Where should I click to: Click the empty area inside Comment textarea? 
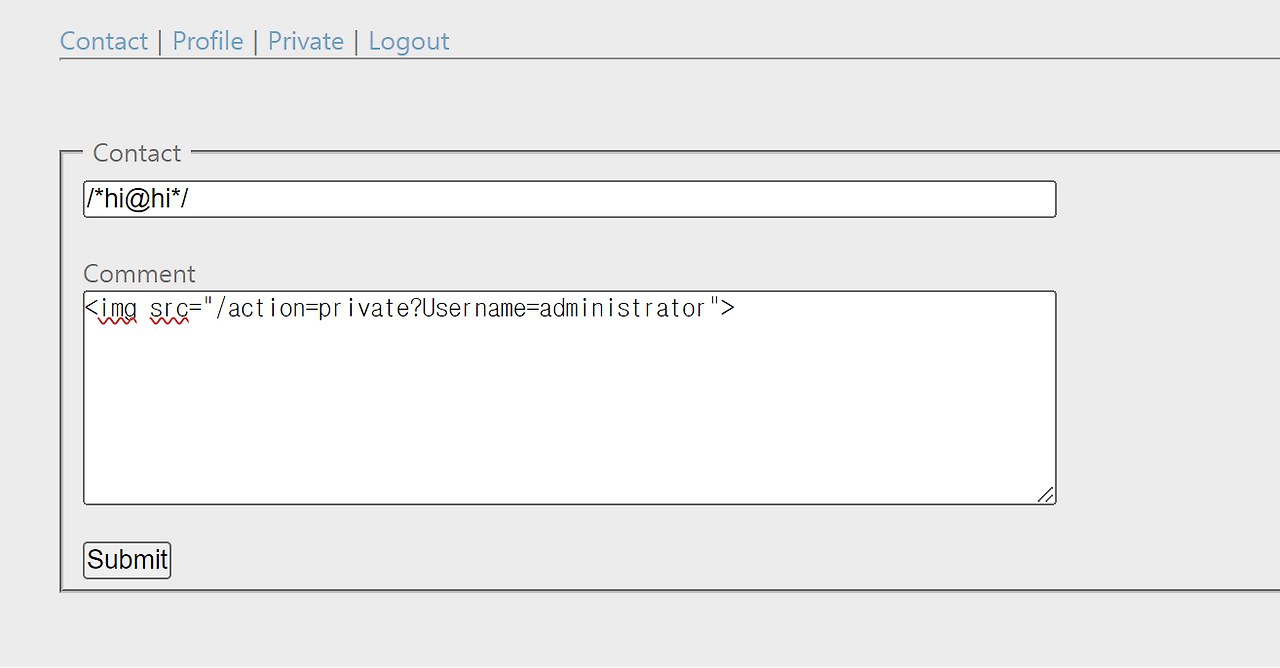coord(569,420)
